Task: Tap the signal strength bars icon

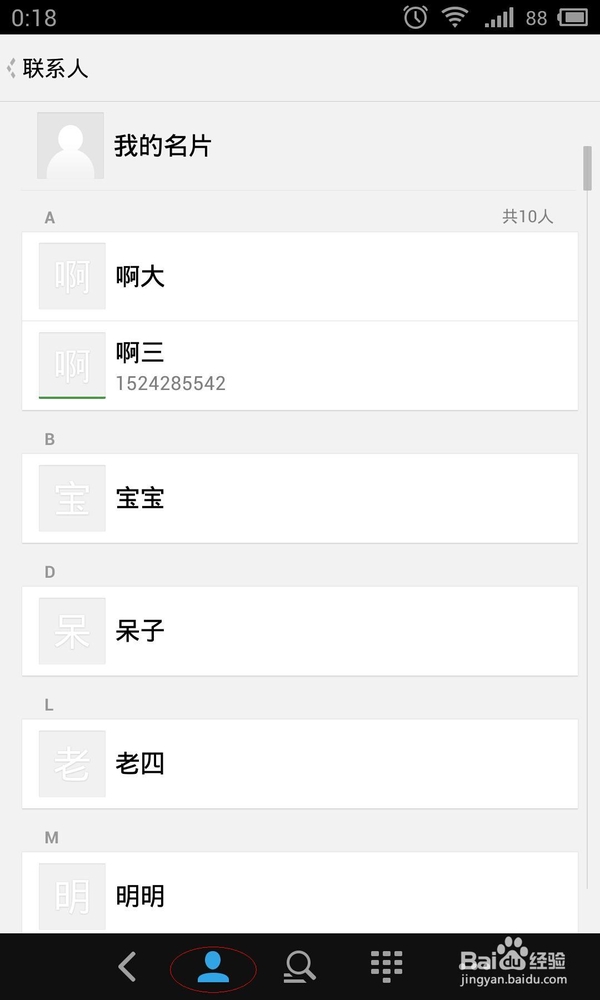Action: point(499,17)
